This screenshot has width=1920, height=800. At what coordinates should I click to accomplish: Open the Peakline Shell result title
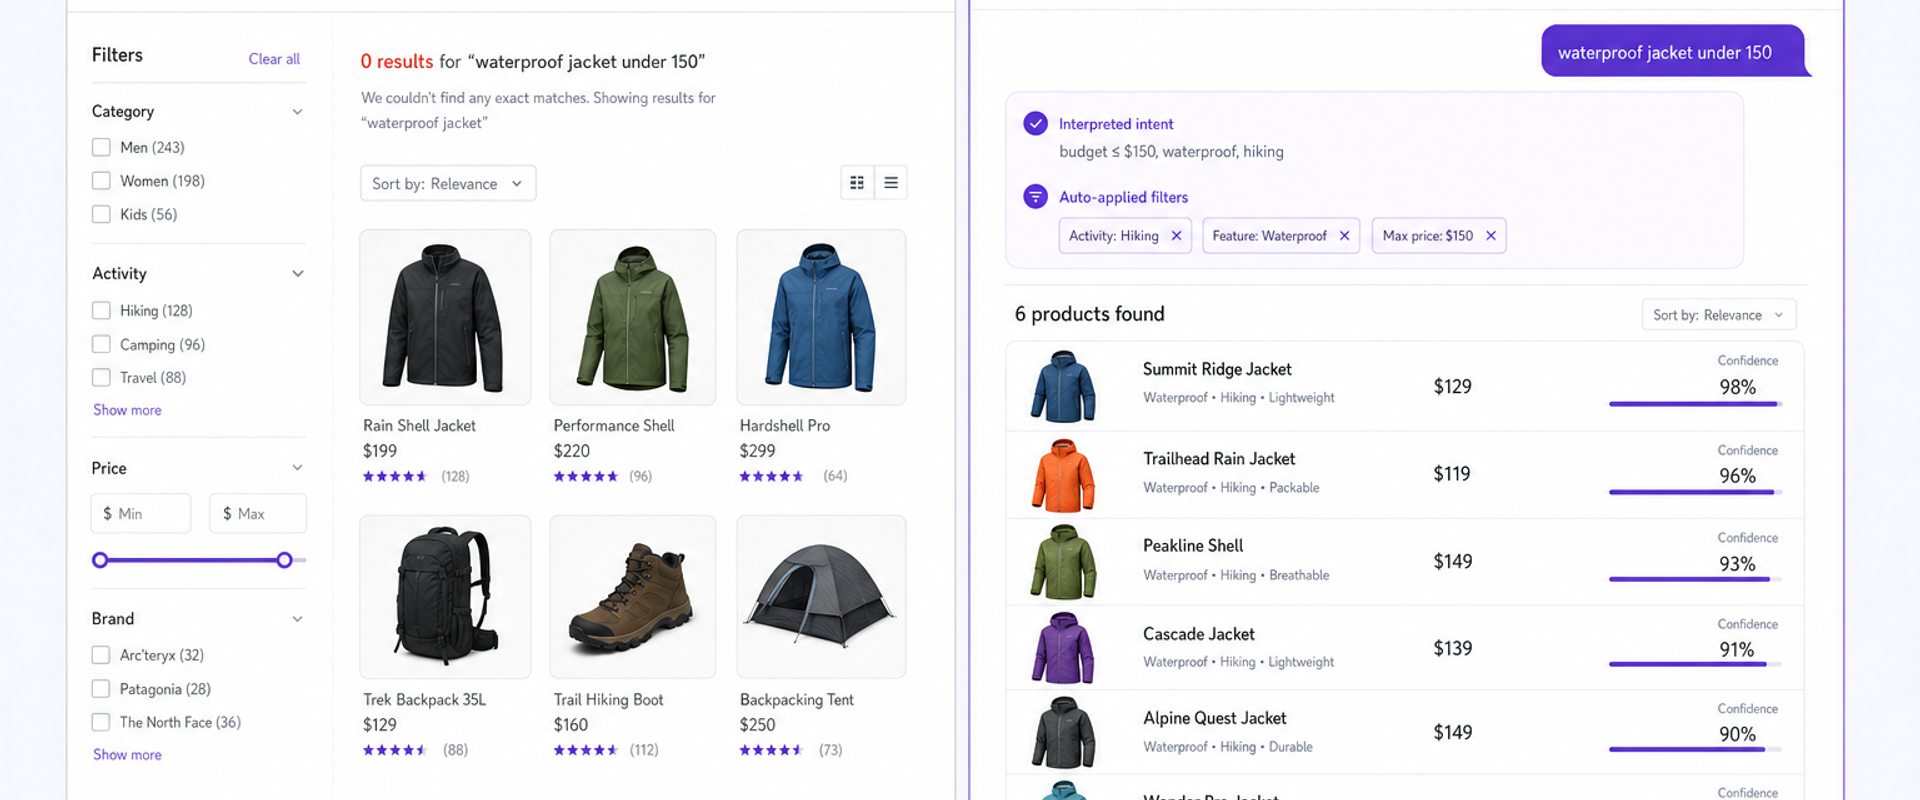1193,546
